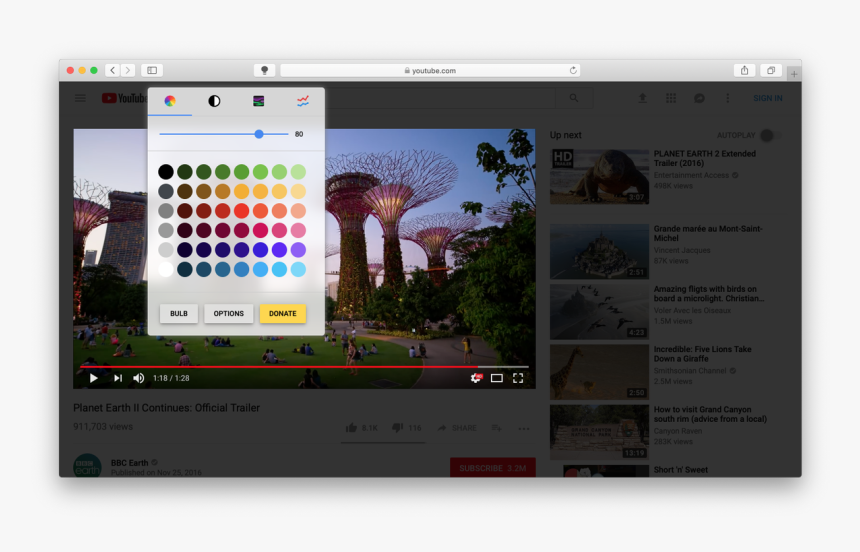860x552 pixels.
Task: Switch video to theater mode
Action: [497, 378]
